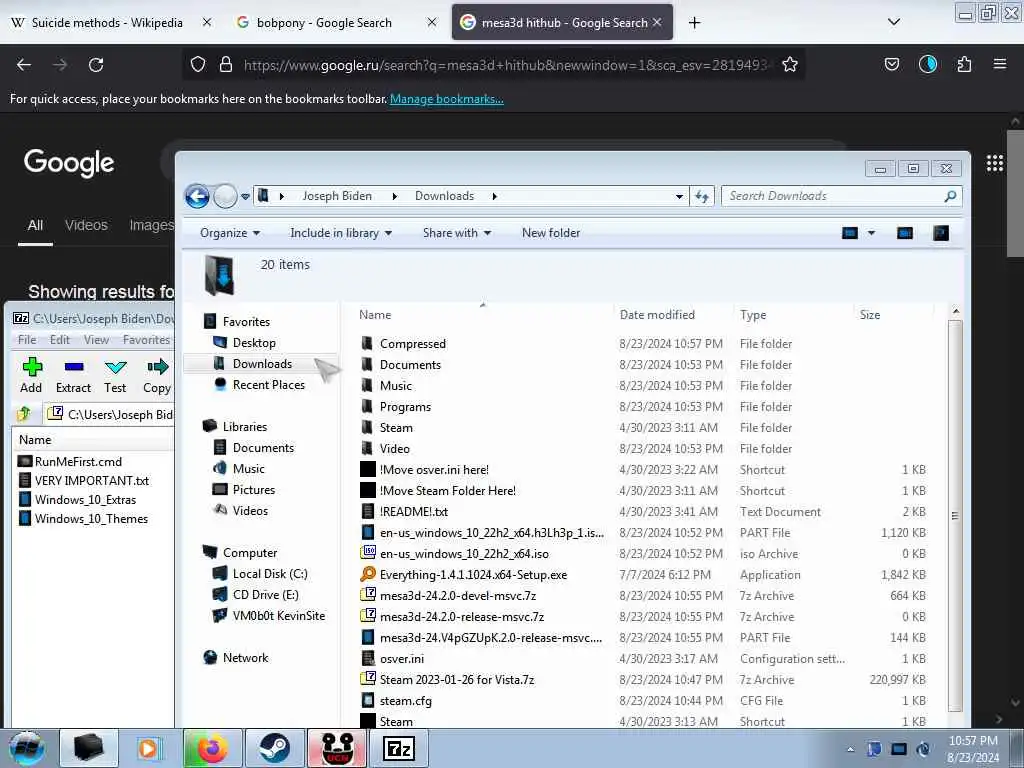Click the 7-Zip up one level icon
1024x768 pixels.
click(x=24, y=413)
